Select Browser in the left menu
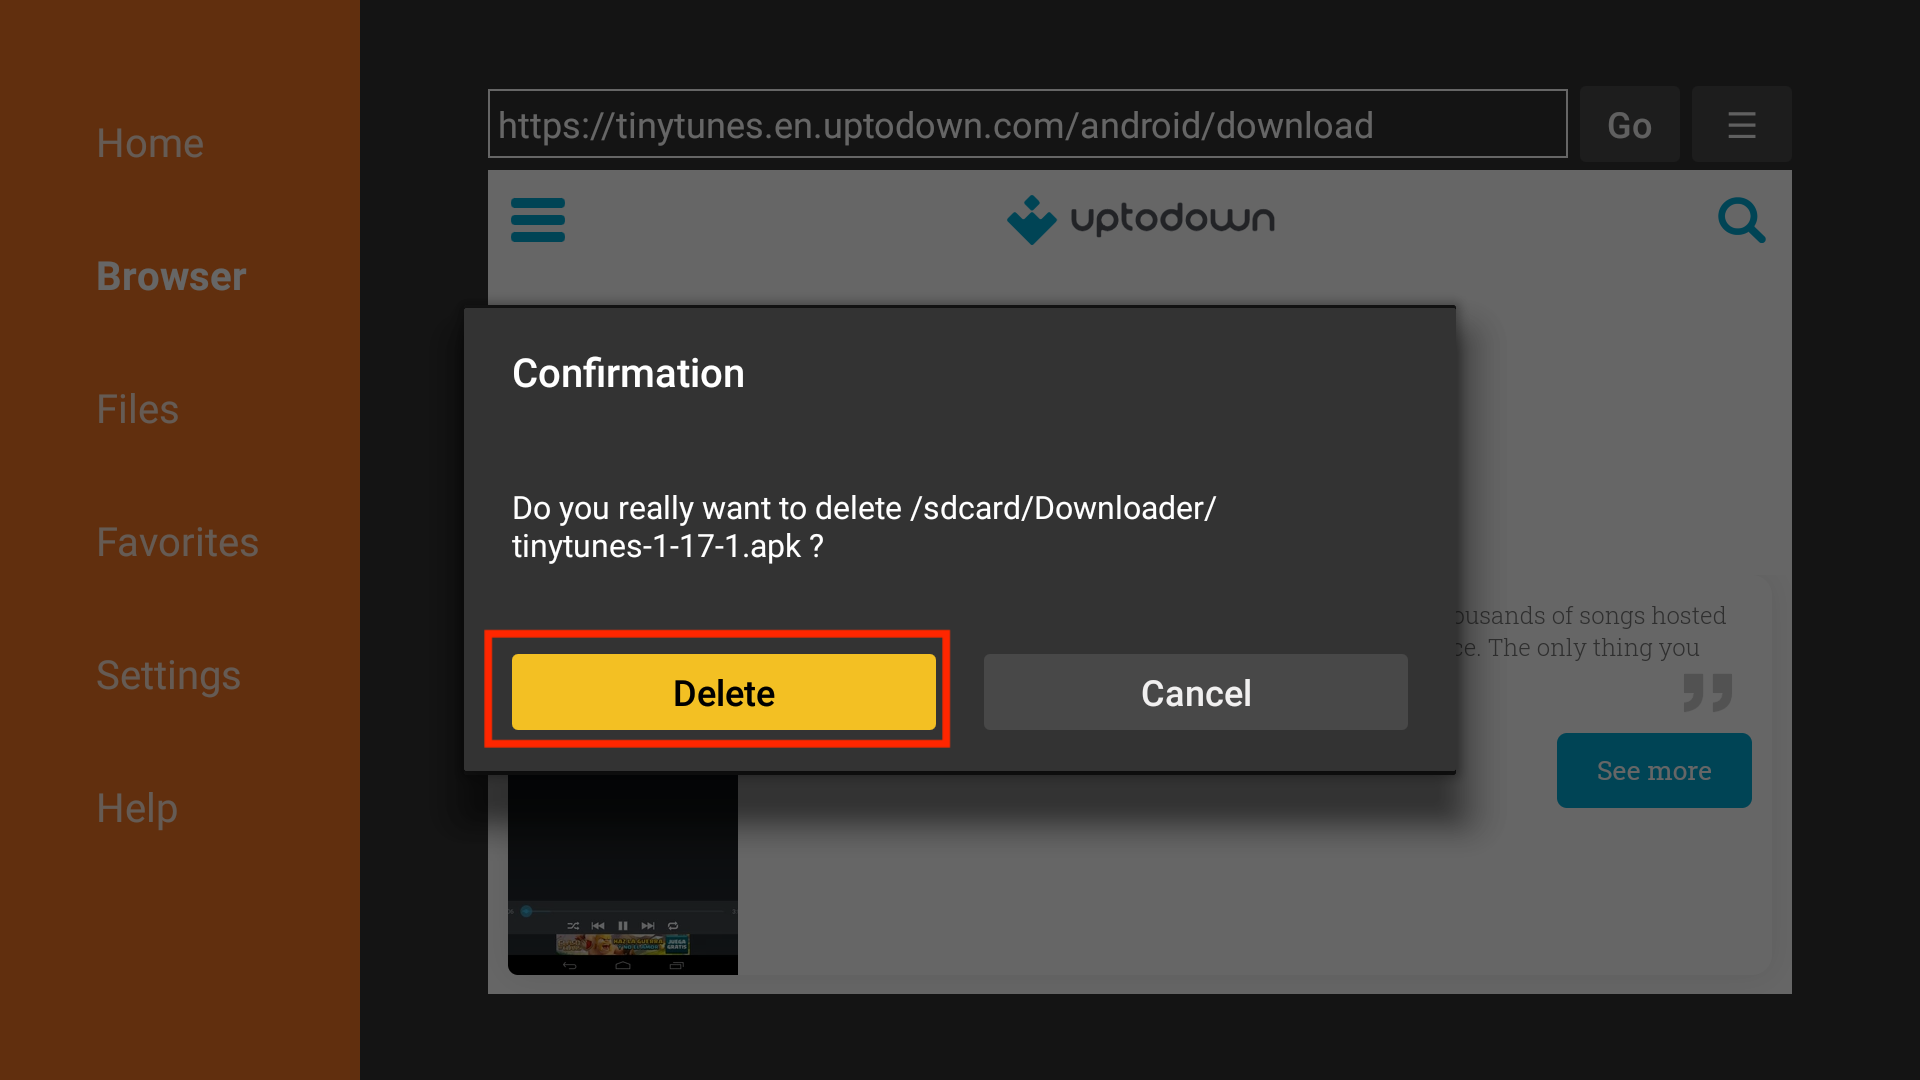 (x=173, y=276)
